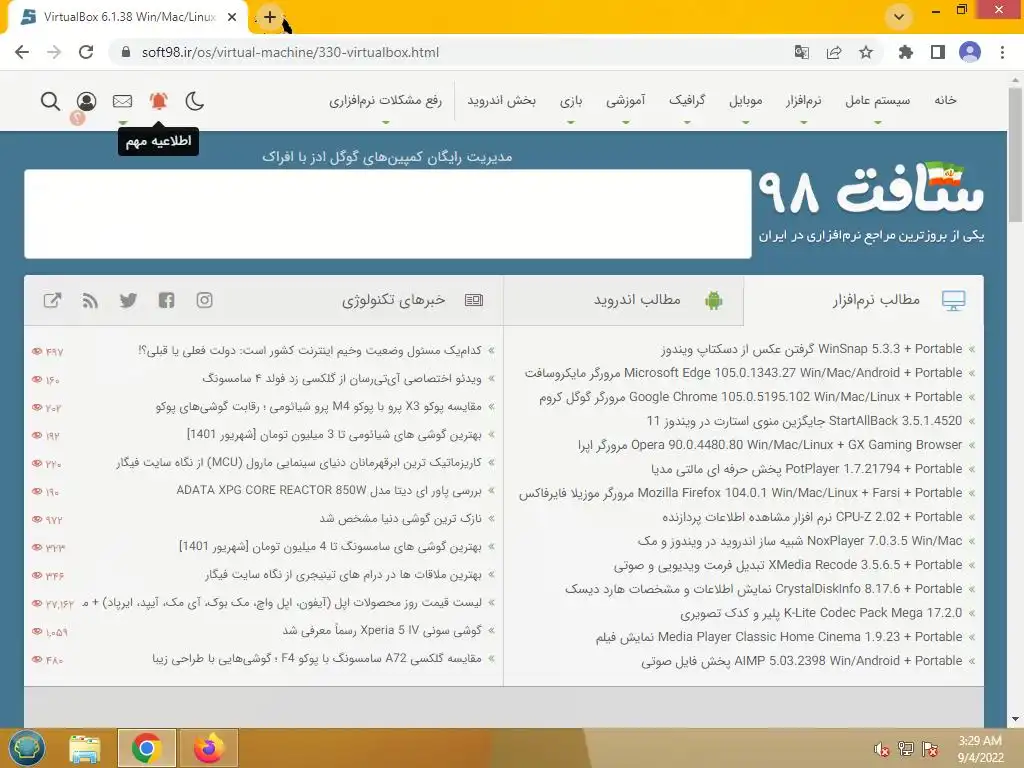Viewport: 1024px width, 768px height.
Task: Open the Facebook icon in news panel
Action: coord(167,300)
